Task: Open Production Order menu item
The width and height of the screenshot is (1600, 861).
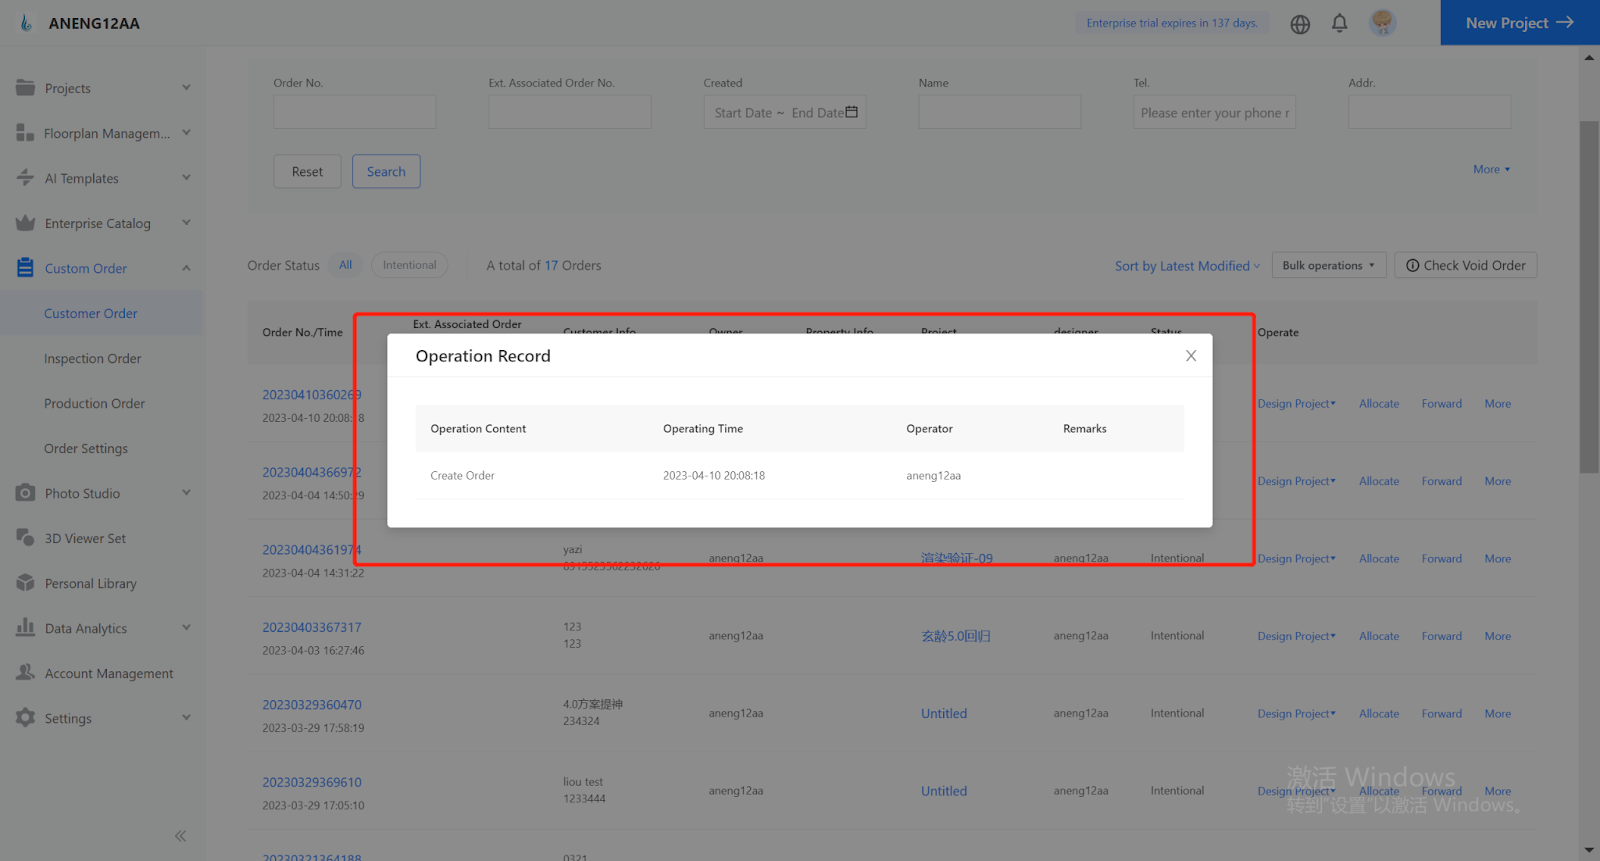Action: pyautogui.click(x=94, y=403)
